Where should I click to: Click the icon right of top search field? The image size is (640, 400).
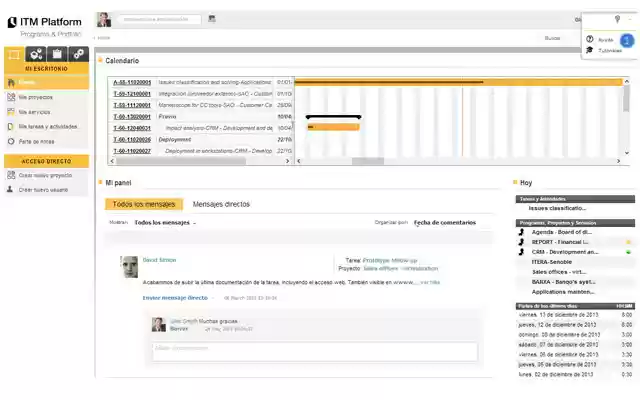[x=211, y=18]
